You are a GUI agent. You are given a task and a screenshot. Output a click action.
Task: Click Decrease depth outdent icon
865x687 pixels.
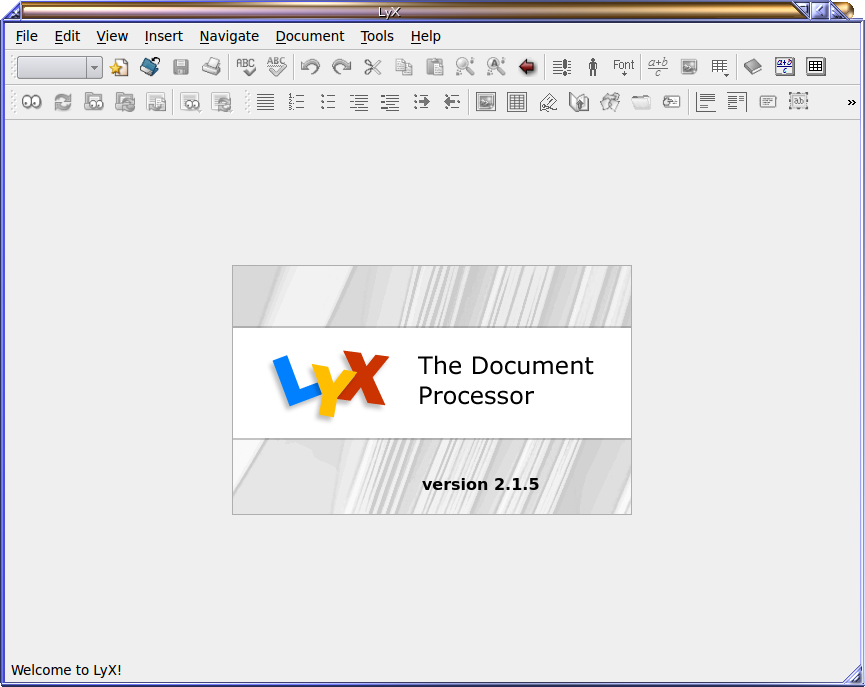tap(452, 102)
